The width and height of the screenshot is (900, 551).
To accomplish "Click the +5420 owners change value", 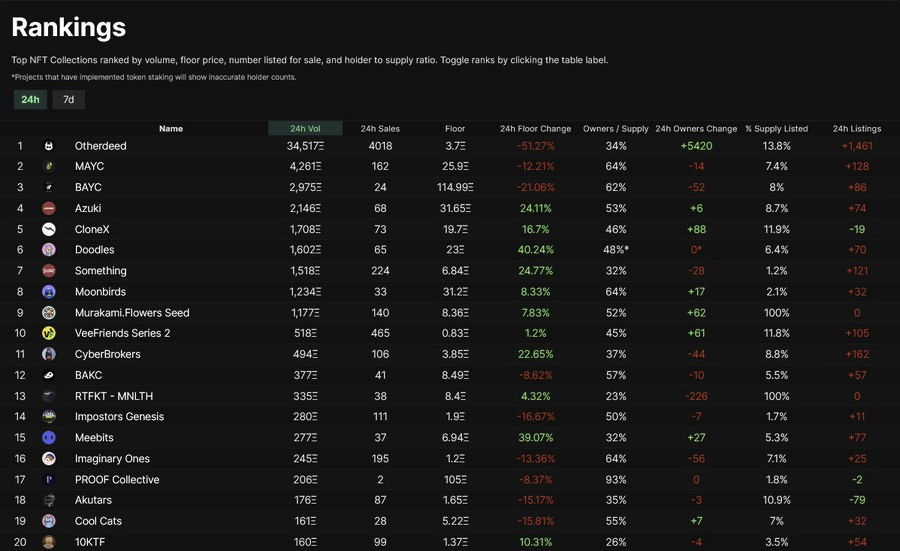I will click(696, 146).
